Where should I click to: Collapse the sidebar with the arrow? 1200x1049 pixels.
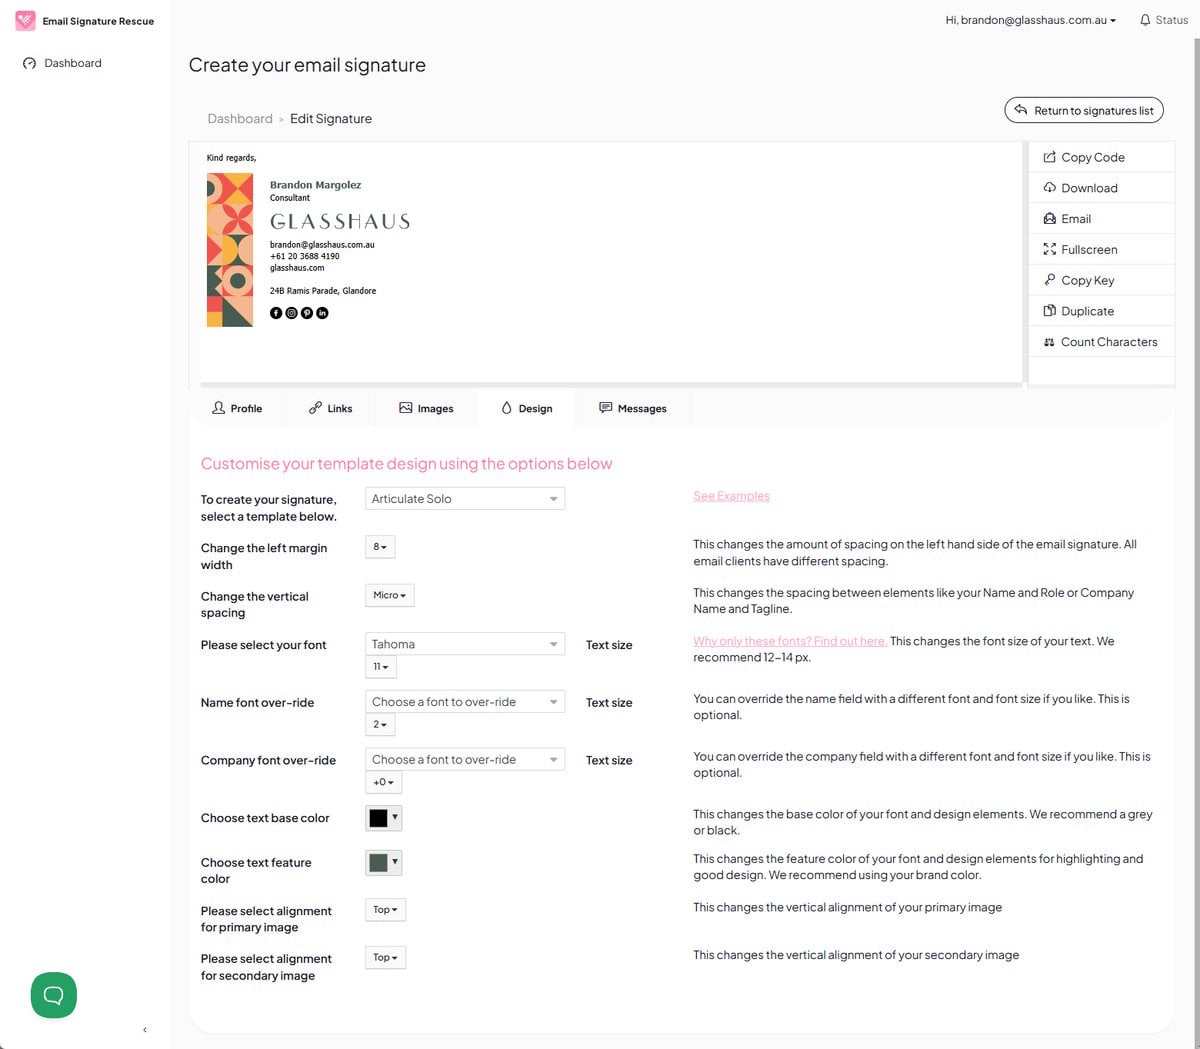(145, 1029)
